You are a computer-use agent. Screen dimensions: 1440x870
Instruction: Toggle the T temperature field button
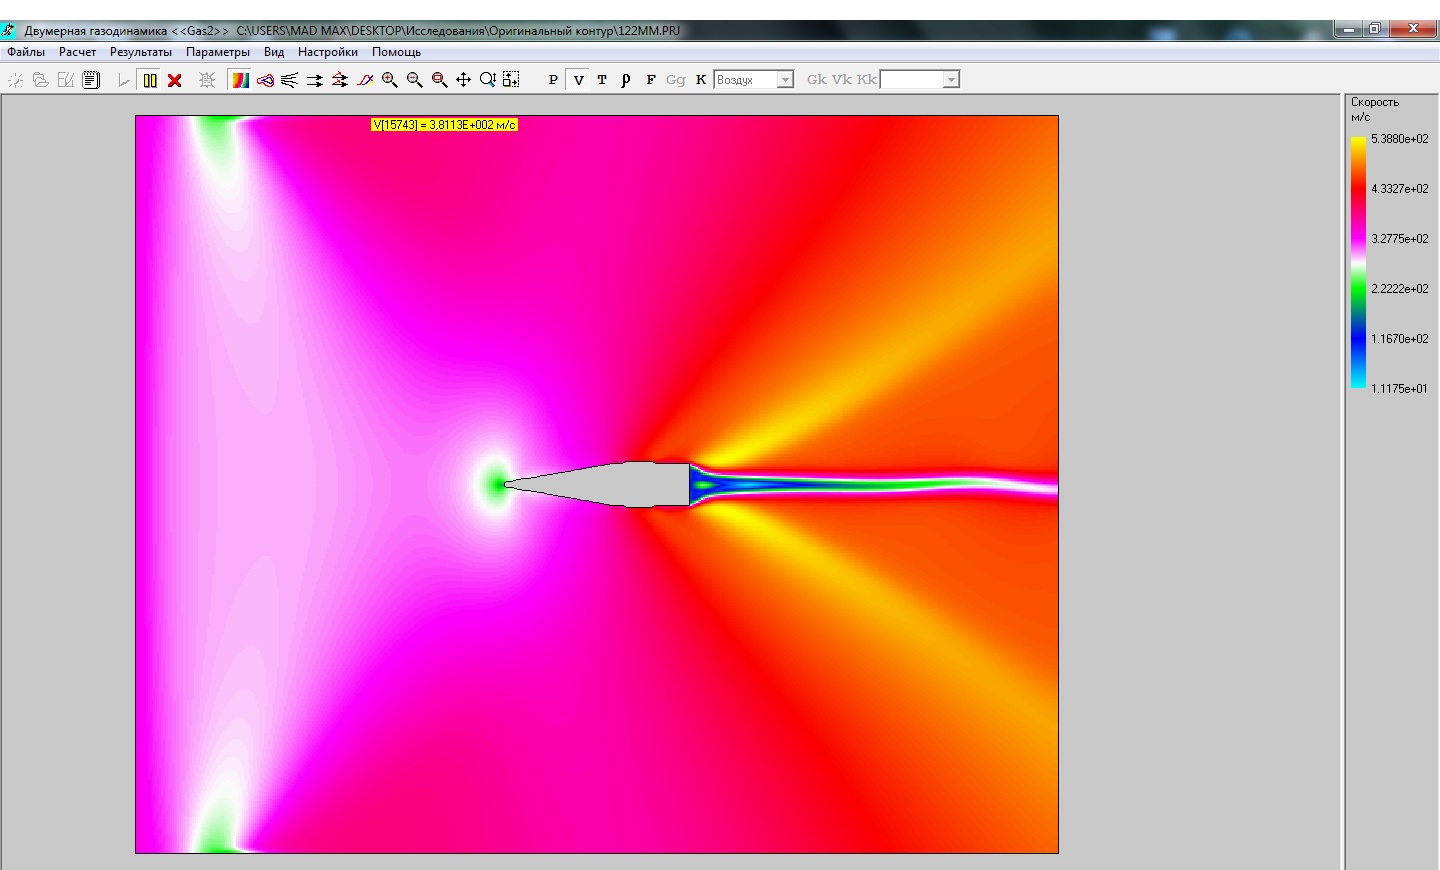[602, 80]
